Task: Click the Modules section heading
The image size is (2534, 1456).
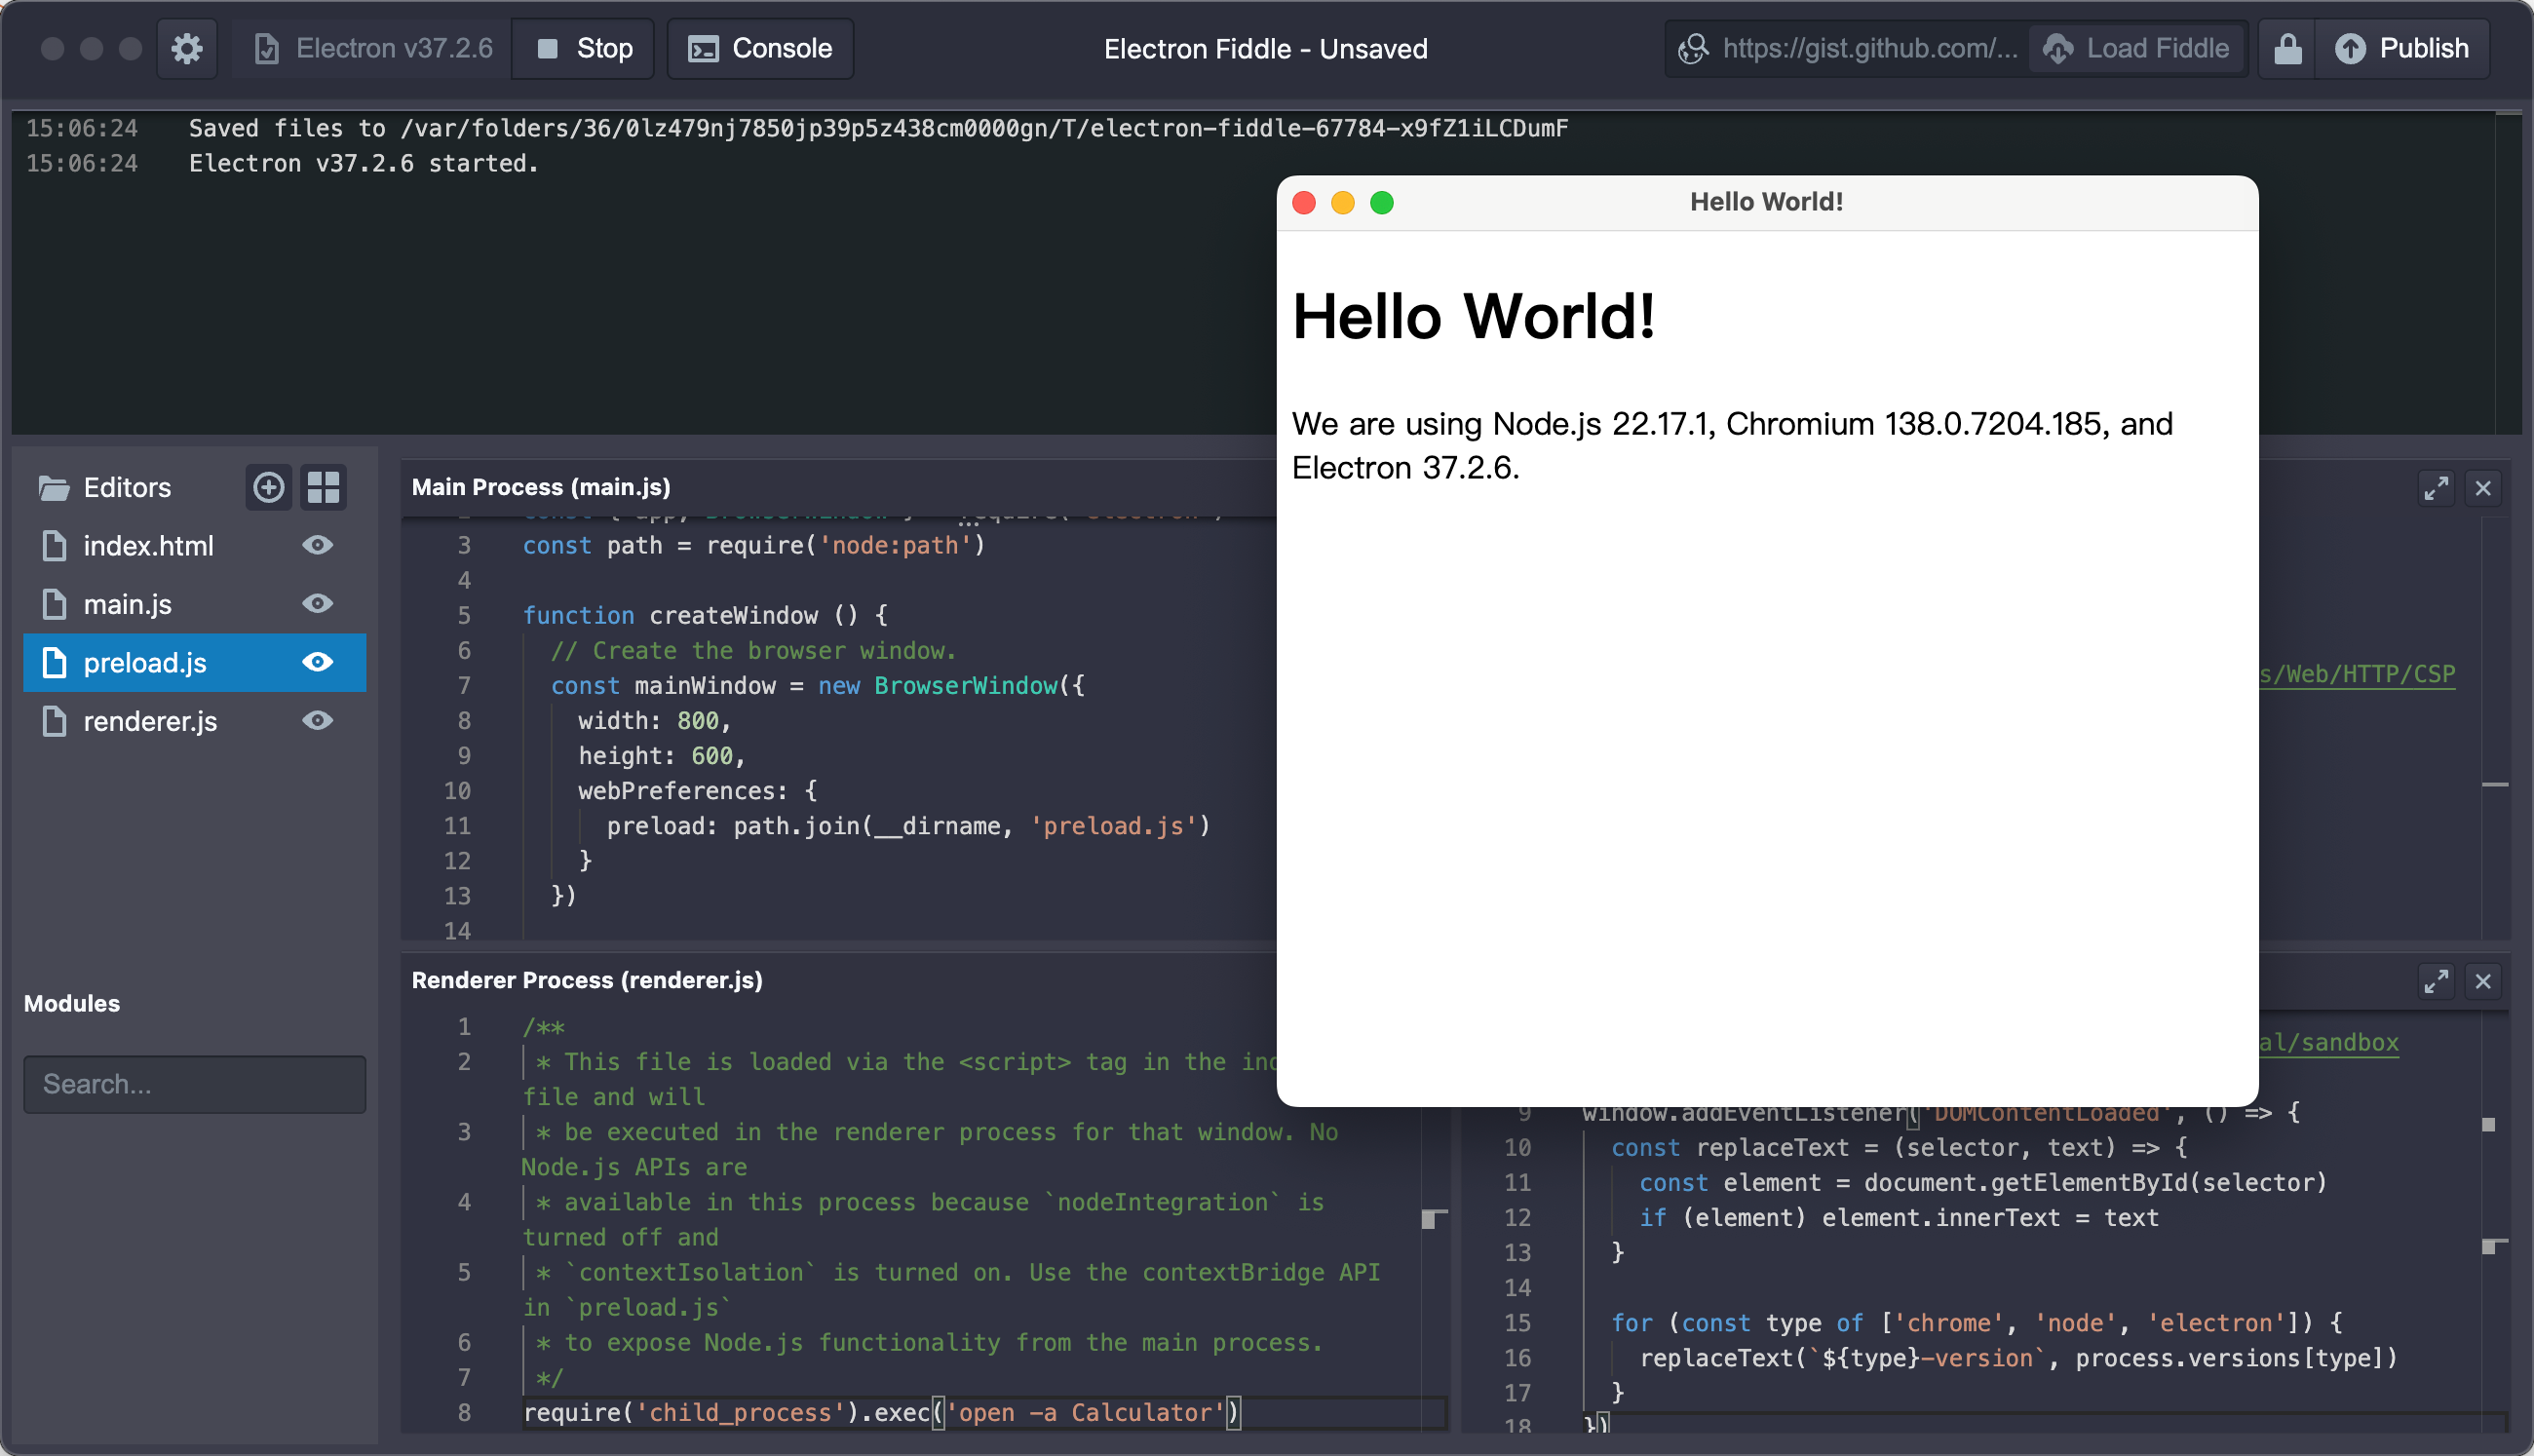Action: (72, 1003)
